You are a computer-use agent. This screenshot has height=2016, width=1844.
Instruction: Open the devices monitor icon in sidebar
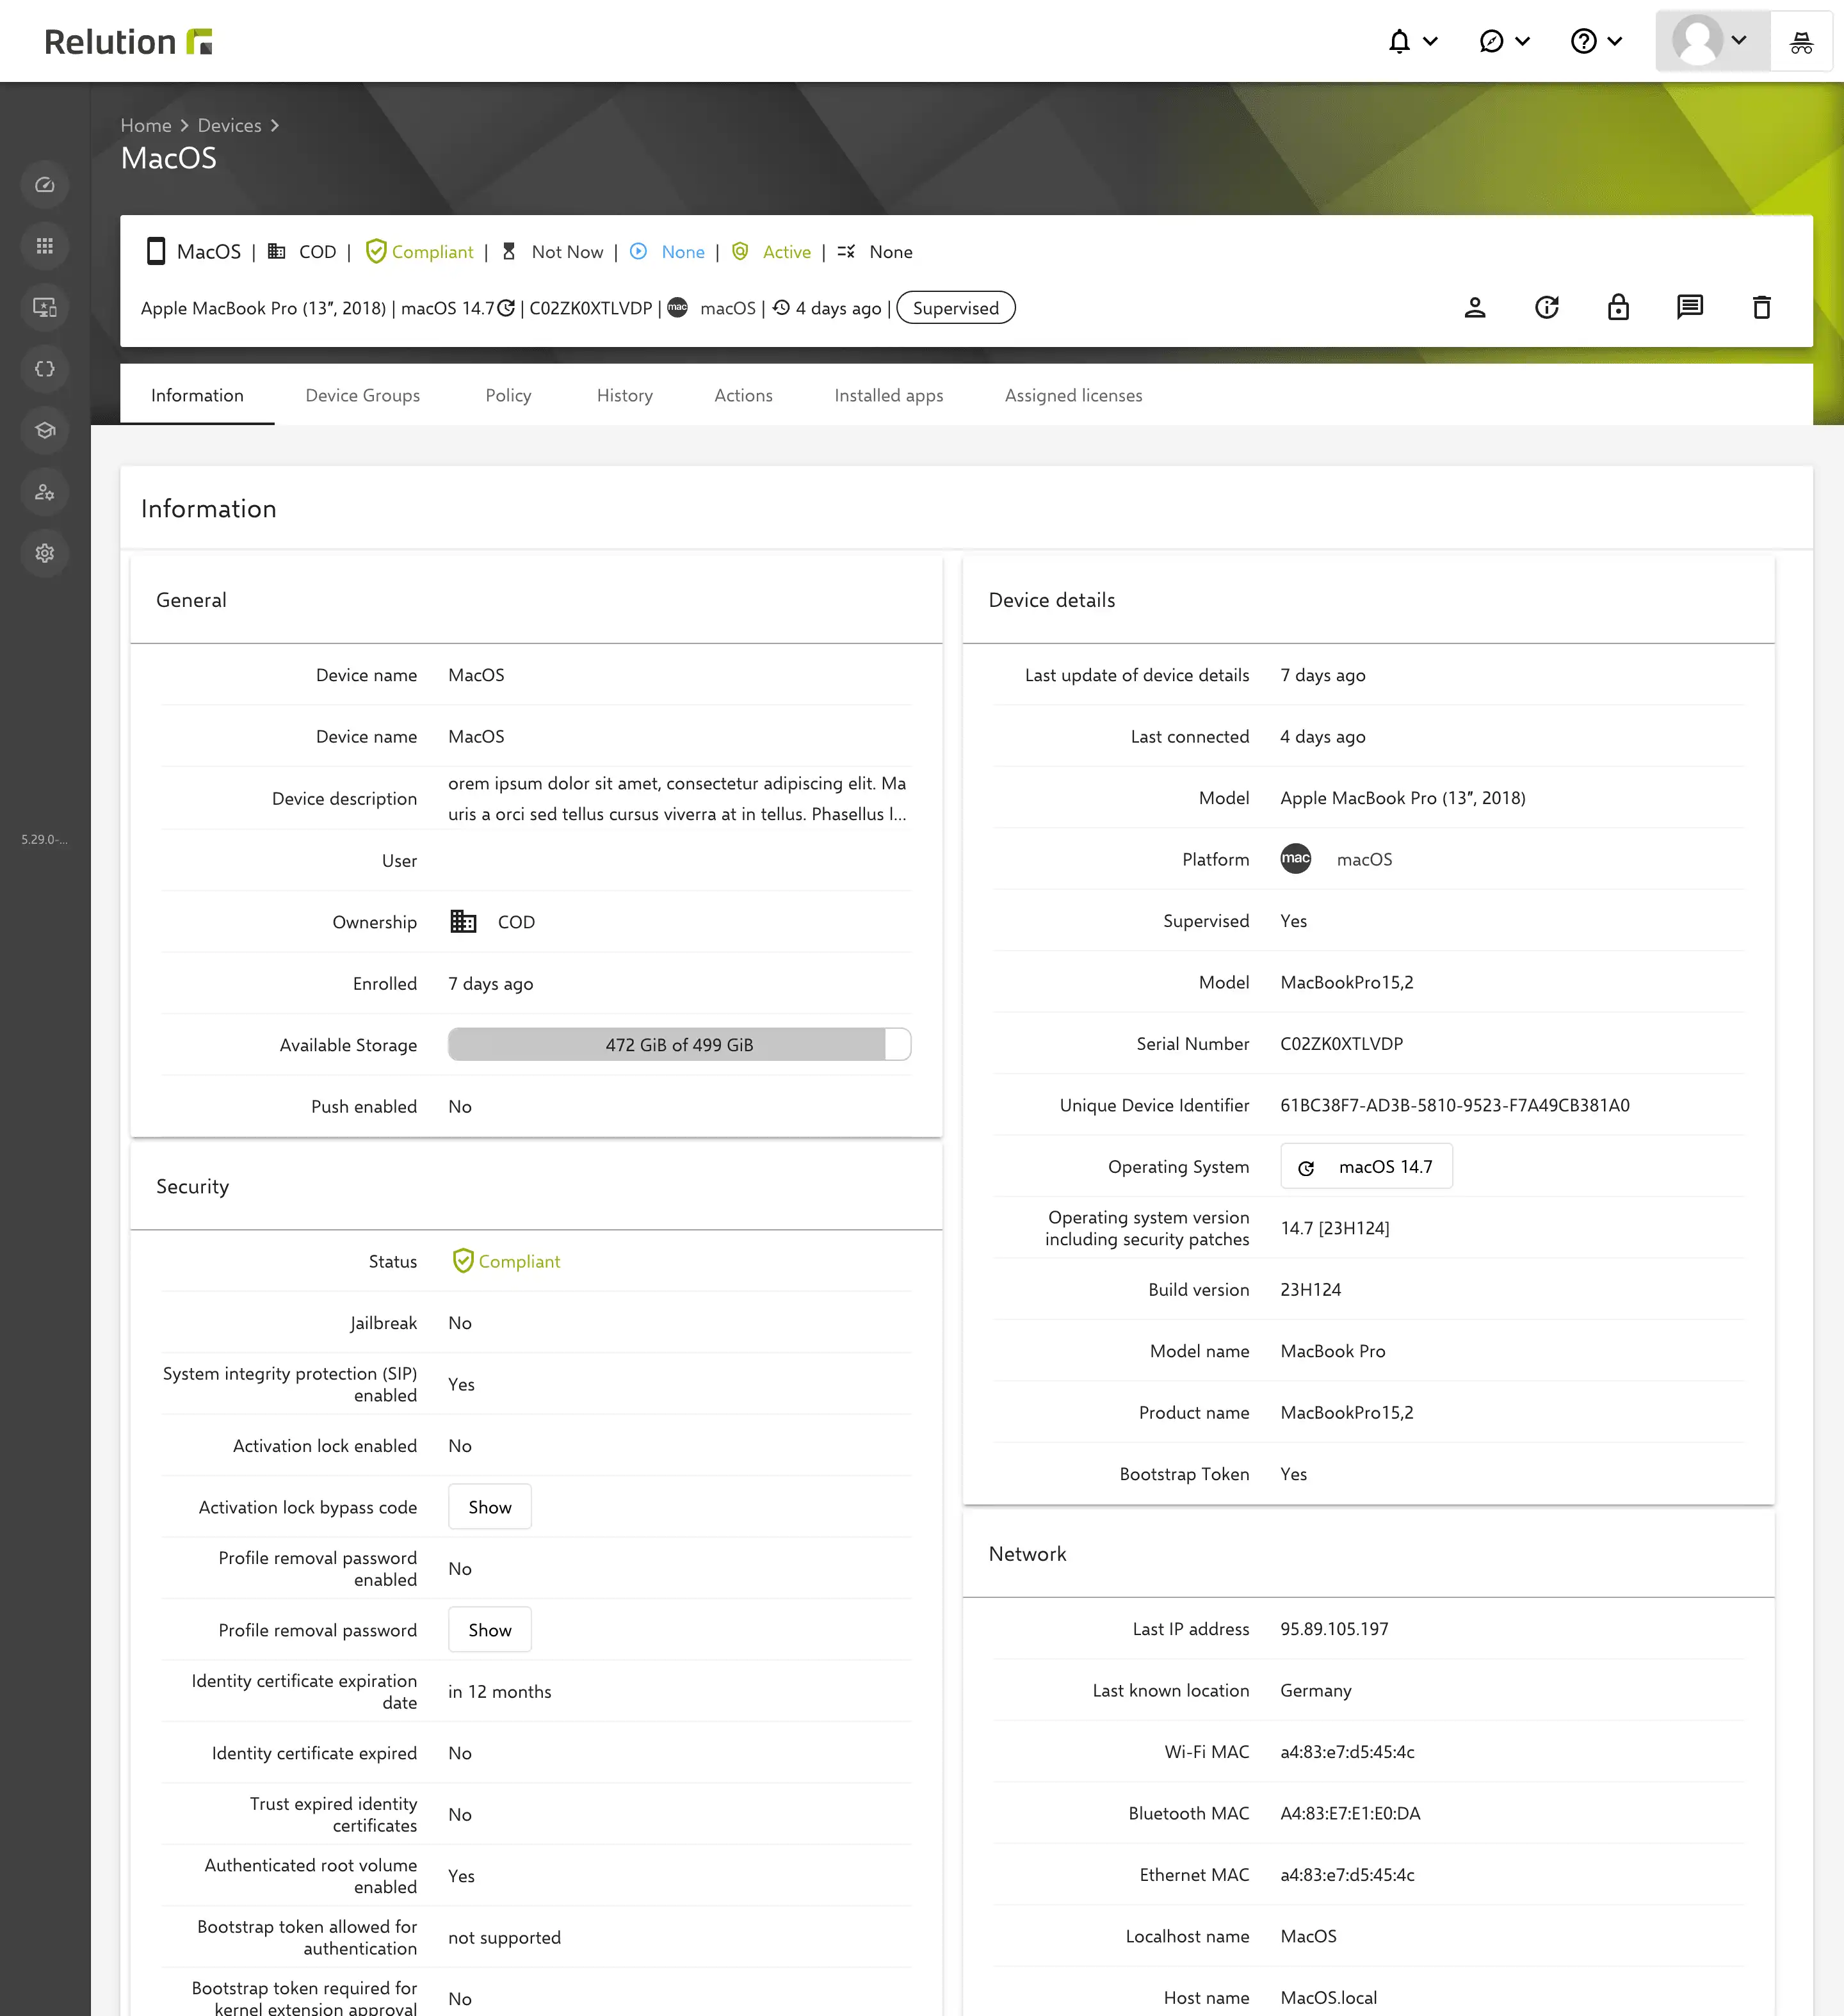coord(45,307)
